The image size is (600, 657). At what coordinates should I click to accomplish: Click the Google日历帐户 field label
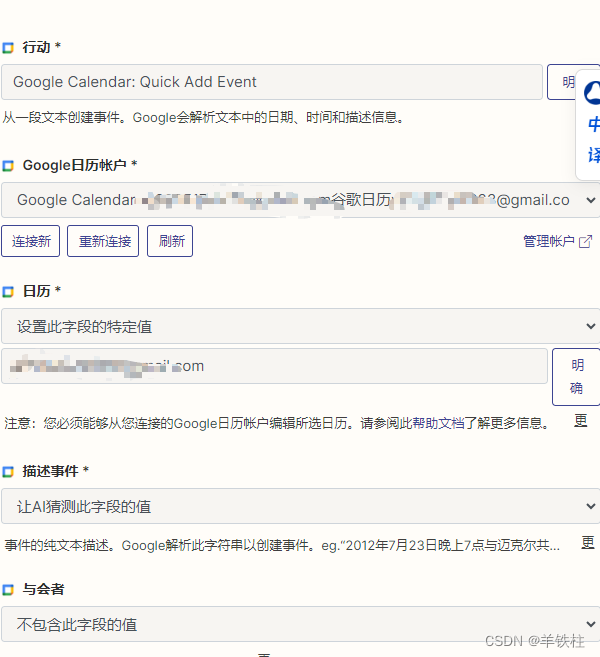pyautogui.click(x=75, y=165)
